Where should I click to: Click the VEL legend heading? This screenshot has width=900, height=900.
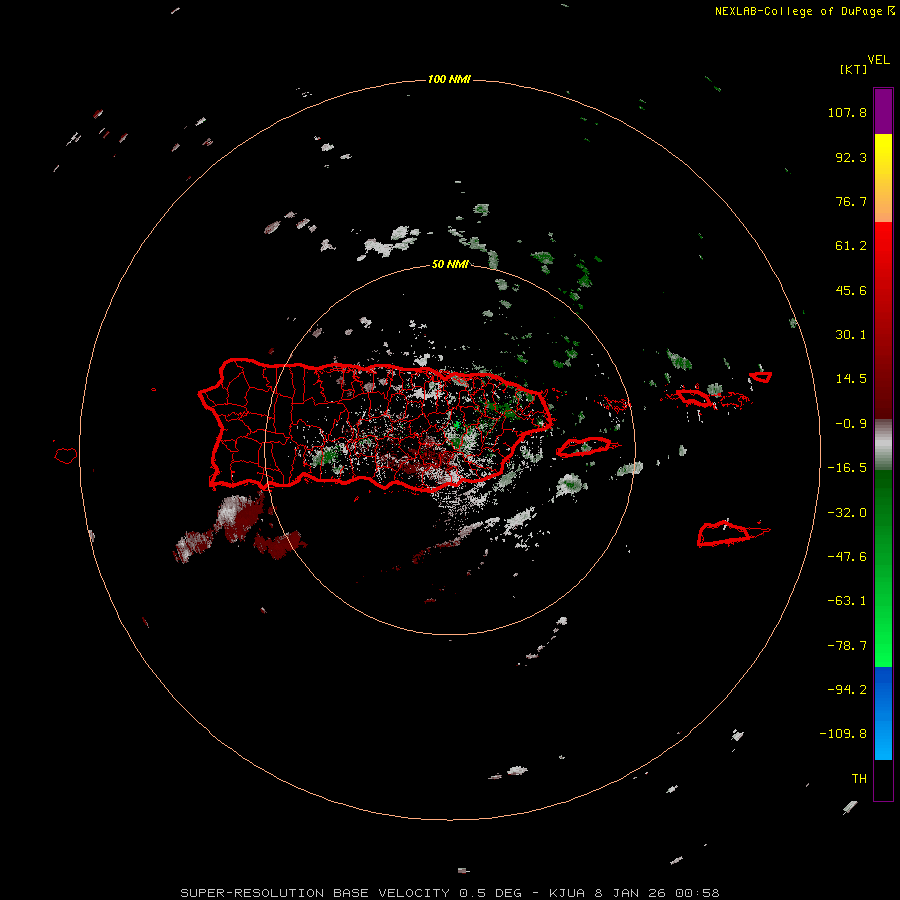879,60
